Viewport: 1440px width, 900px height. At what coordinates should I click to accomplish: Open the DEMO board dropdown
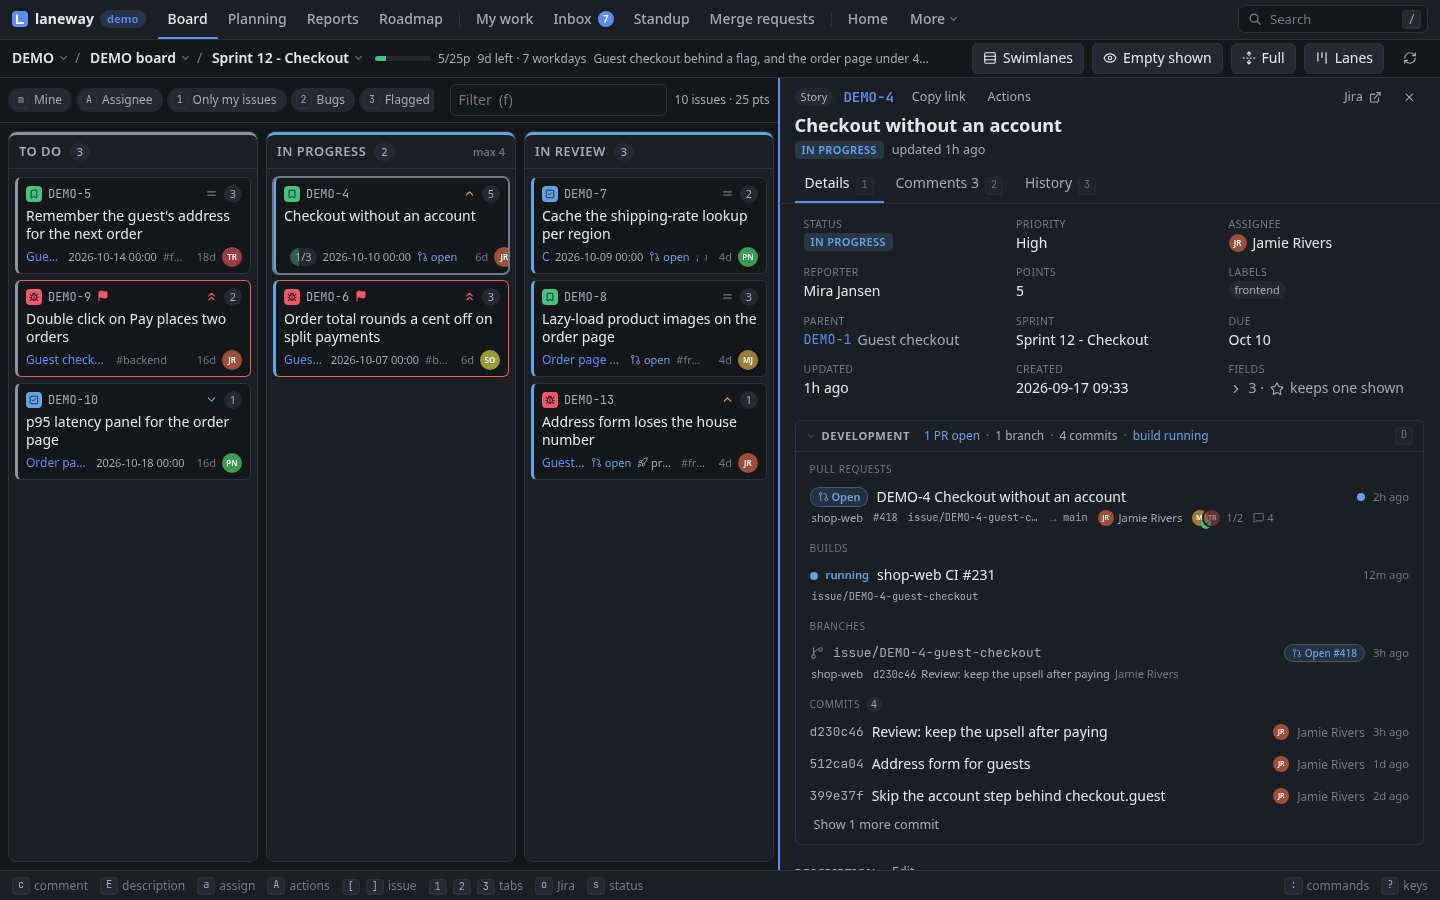(x=140, y=58)
